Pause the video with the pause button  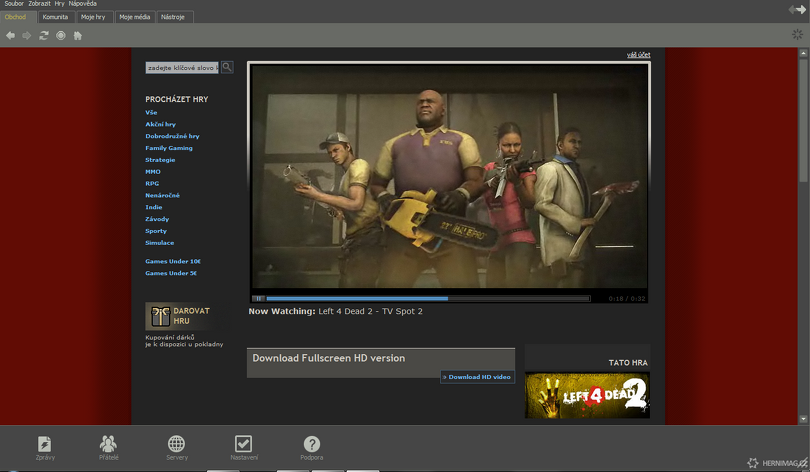click(258, 298)
